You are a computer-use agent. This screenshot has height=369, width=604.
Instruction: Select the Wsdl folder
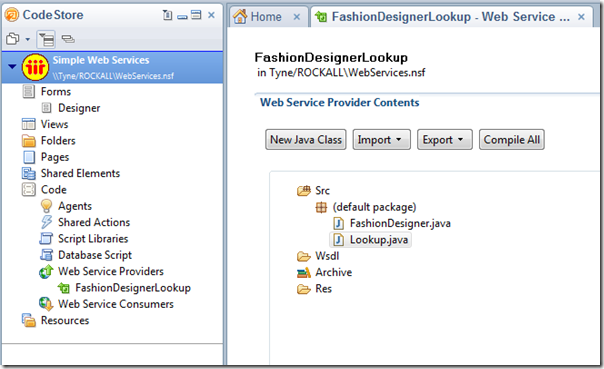click(x=327, y=256)
